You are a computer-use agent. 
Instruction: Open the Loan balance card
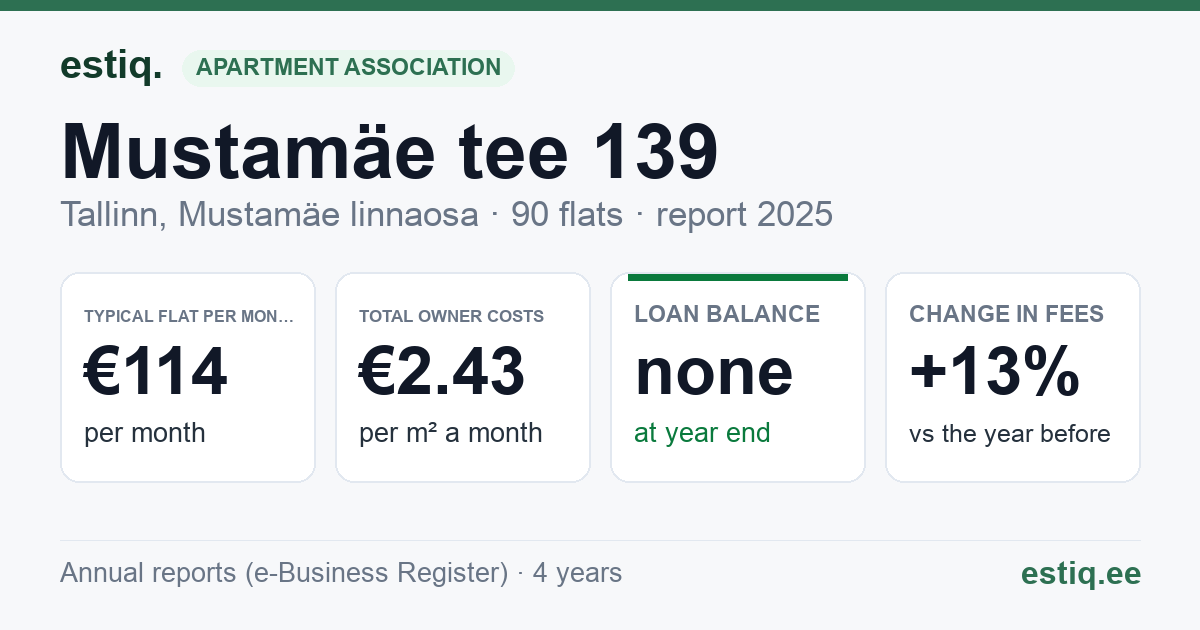click(738, 377)
